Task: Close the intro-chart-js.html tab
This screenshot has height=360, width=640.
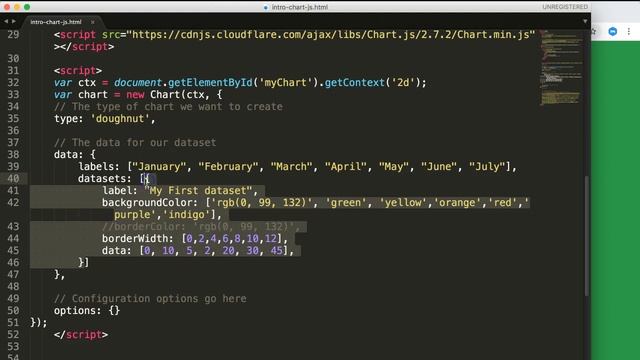Action: click(93, 22)
